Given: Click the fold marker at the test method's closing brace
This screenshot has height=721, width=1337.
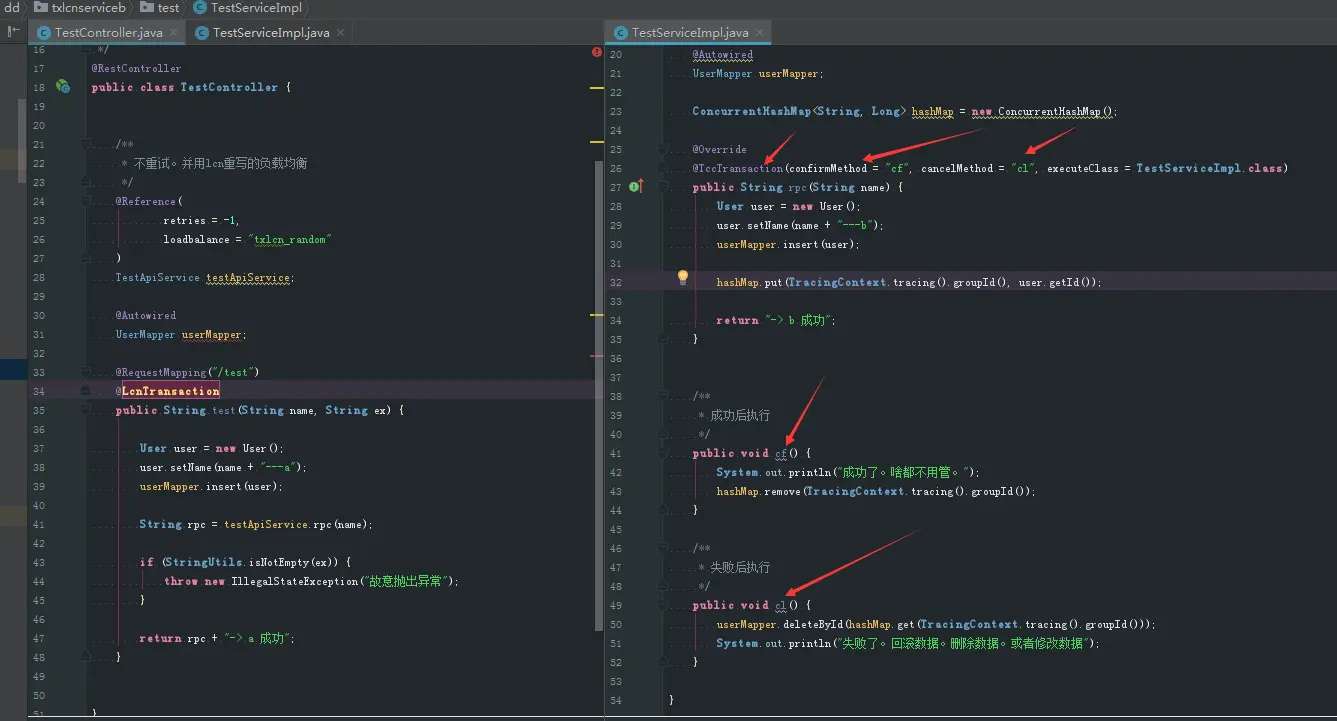Looking at the screenshot, I should tap(86, 657).
